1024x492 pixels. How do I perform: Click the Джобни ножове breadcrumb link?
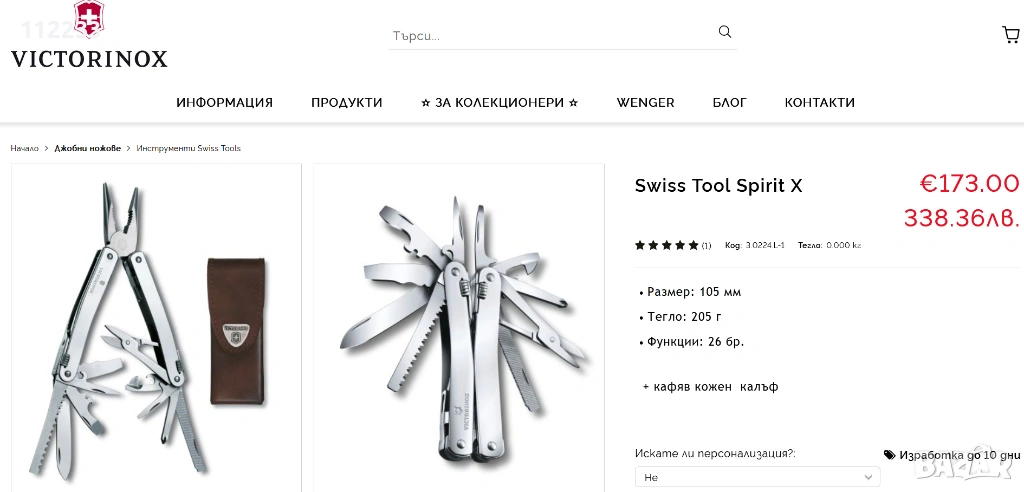pos(88,148)
